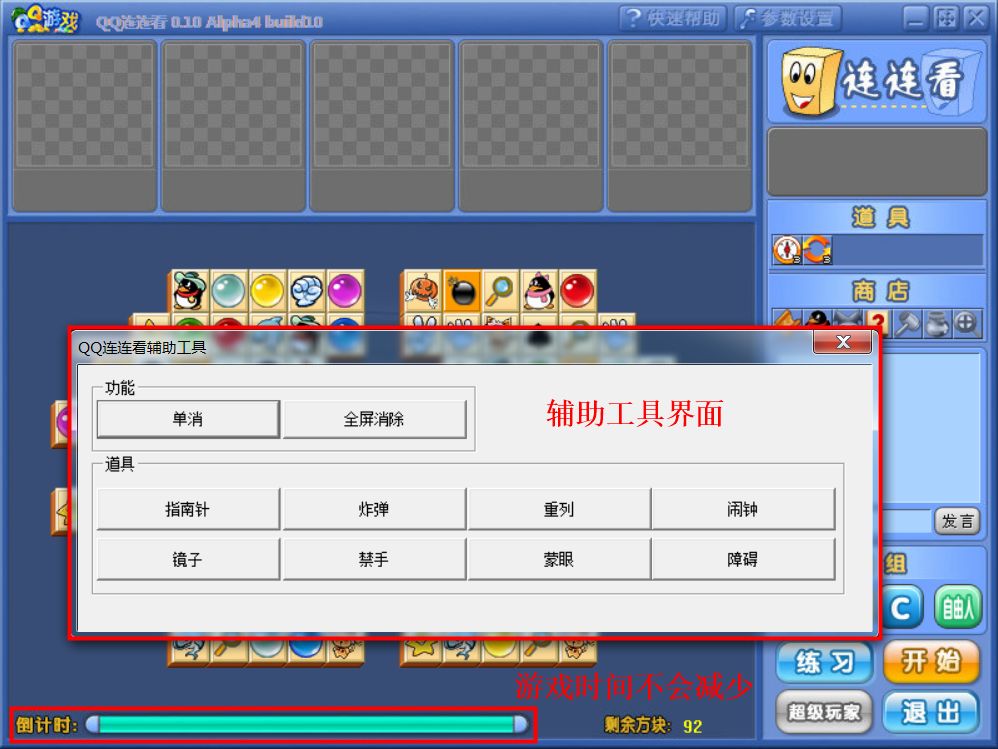Pick the magnifying glass tile in the top row
The height and width of the screenshot is (749, 998).
(501, 291)
